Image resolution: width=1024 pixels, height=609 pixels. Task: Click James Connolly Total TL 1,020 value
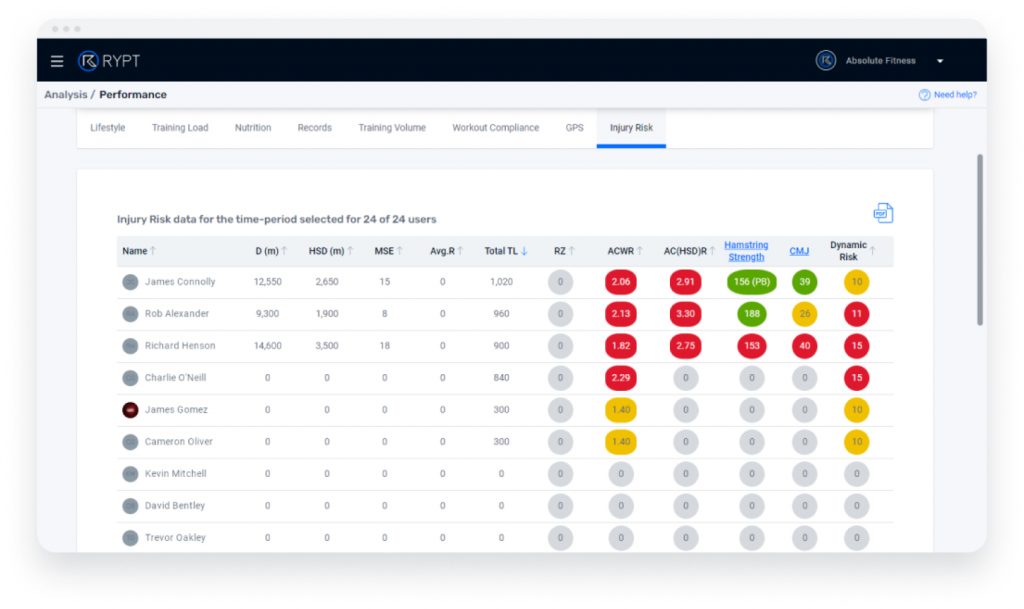click(502, 282)
